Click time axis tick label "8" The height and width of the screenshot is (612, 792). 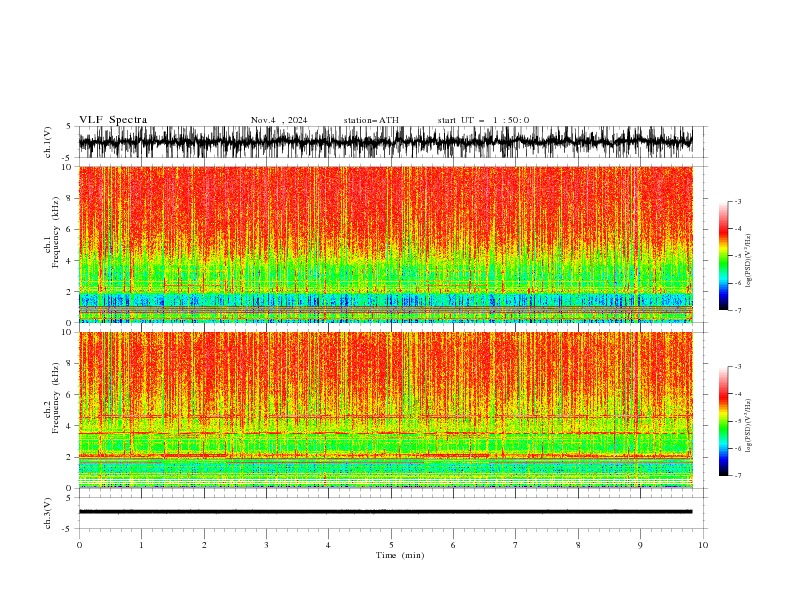pos(578,545)
